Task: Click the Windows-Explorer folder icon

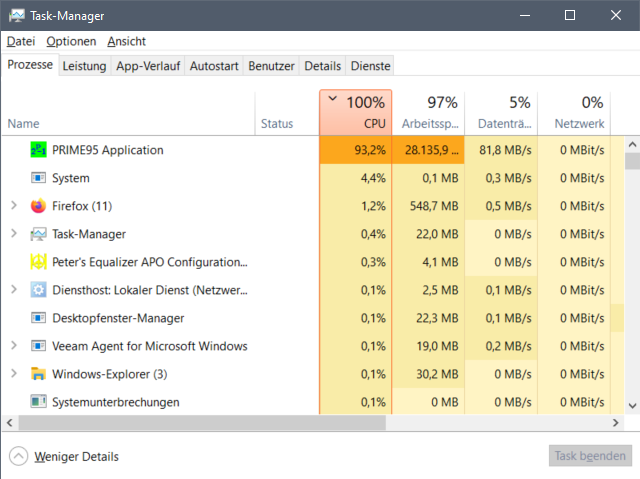Action: pos(38,374)
